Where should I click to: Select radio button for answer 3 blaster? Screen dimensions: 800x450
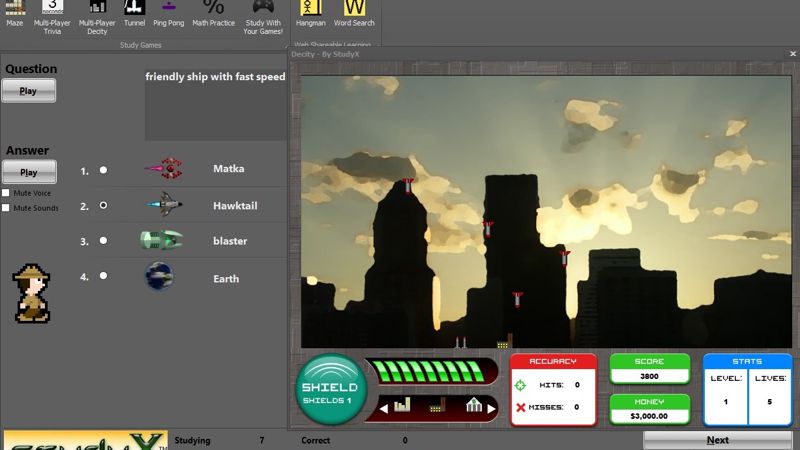103,240
